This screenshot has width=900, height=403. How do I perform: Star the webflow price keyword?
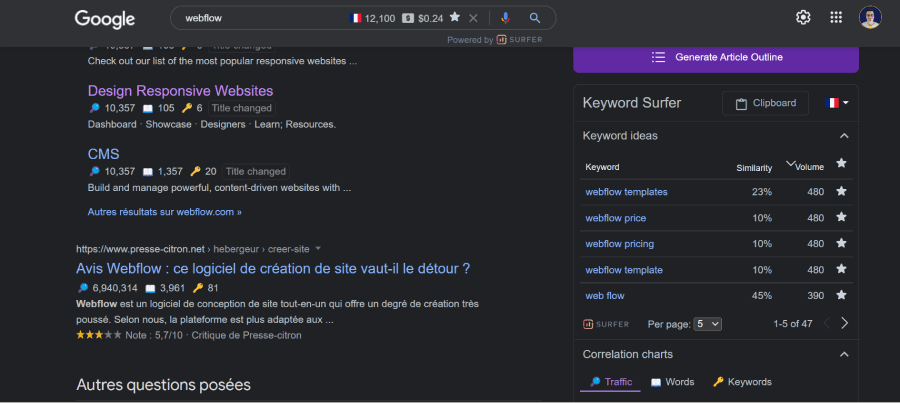coord(841,217)
